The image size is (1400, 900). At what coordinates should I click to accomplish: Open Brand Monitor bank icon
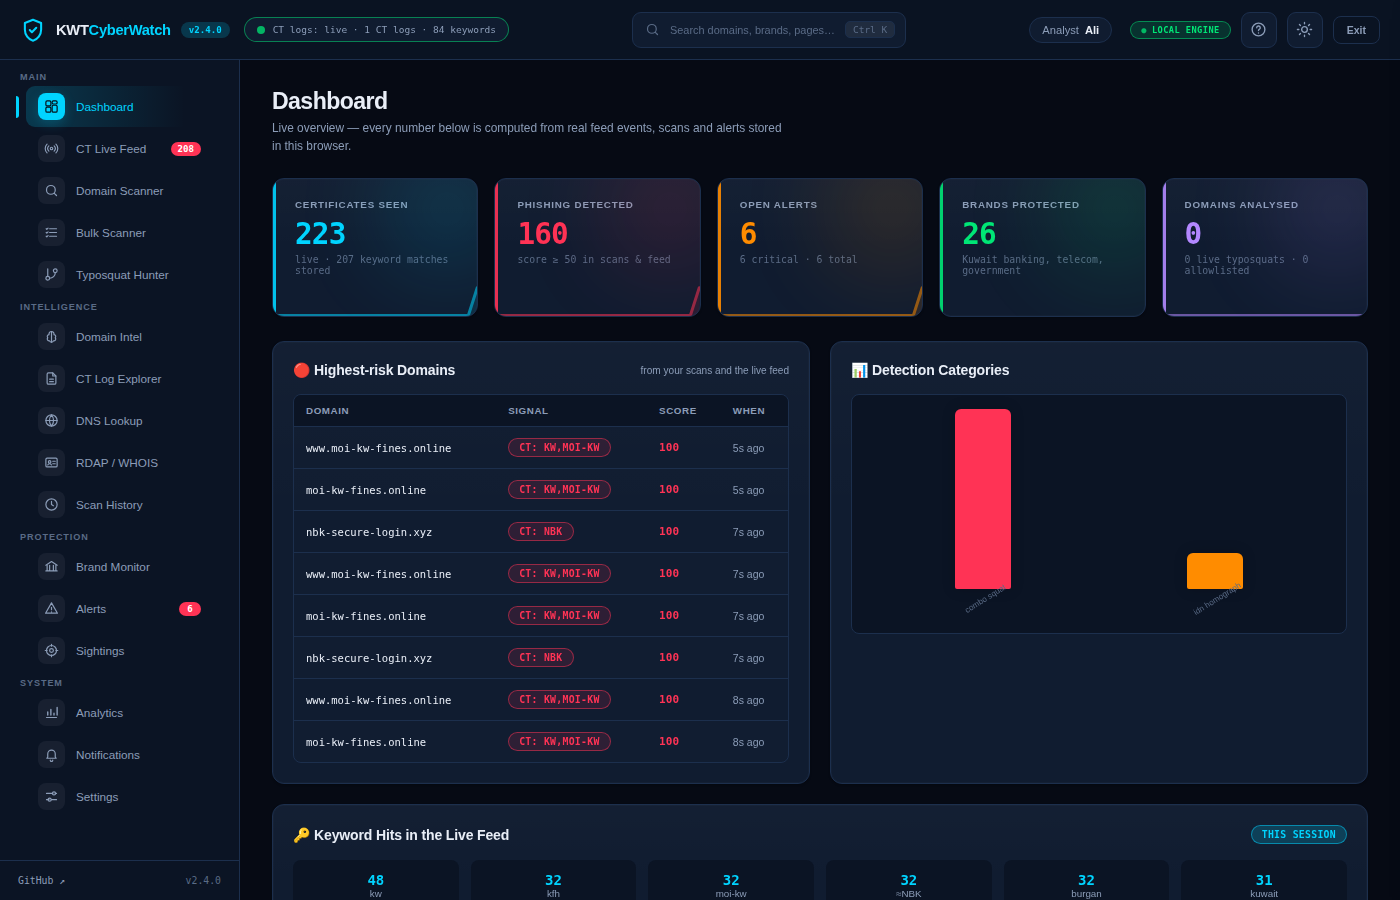pyautogui.click(x=51, y=567)
